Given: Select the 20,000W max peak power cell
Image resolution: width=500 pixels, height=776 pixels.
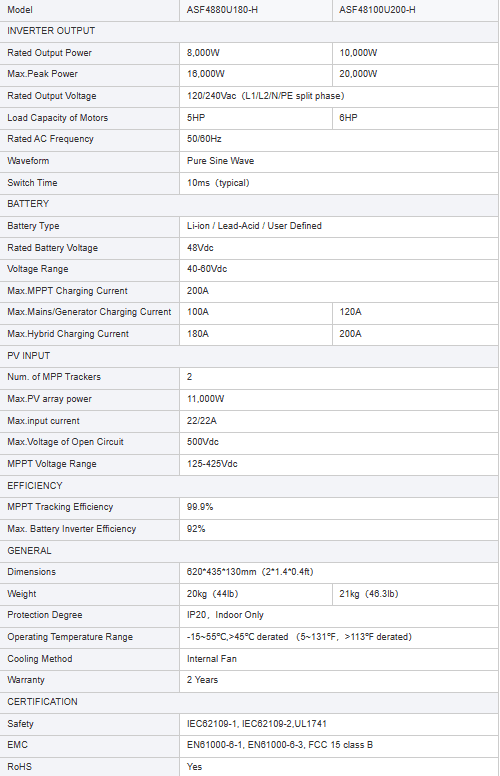Looking at the screenshot, I should pyautogui.click(x=415, y=74).
